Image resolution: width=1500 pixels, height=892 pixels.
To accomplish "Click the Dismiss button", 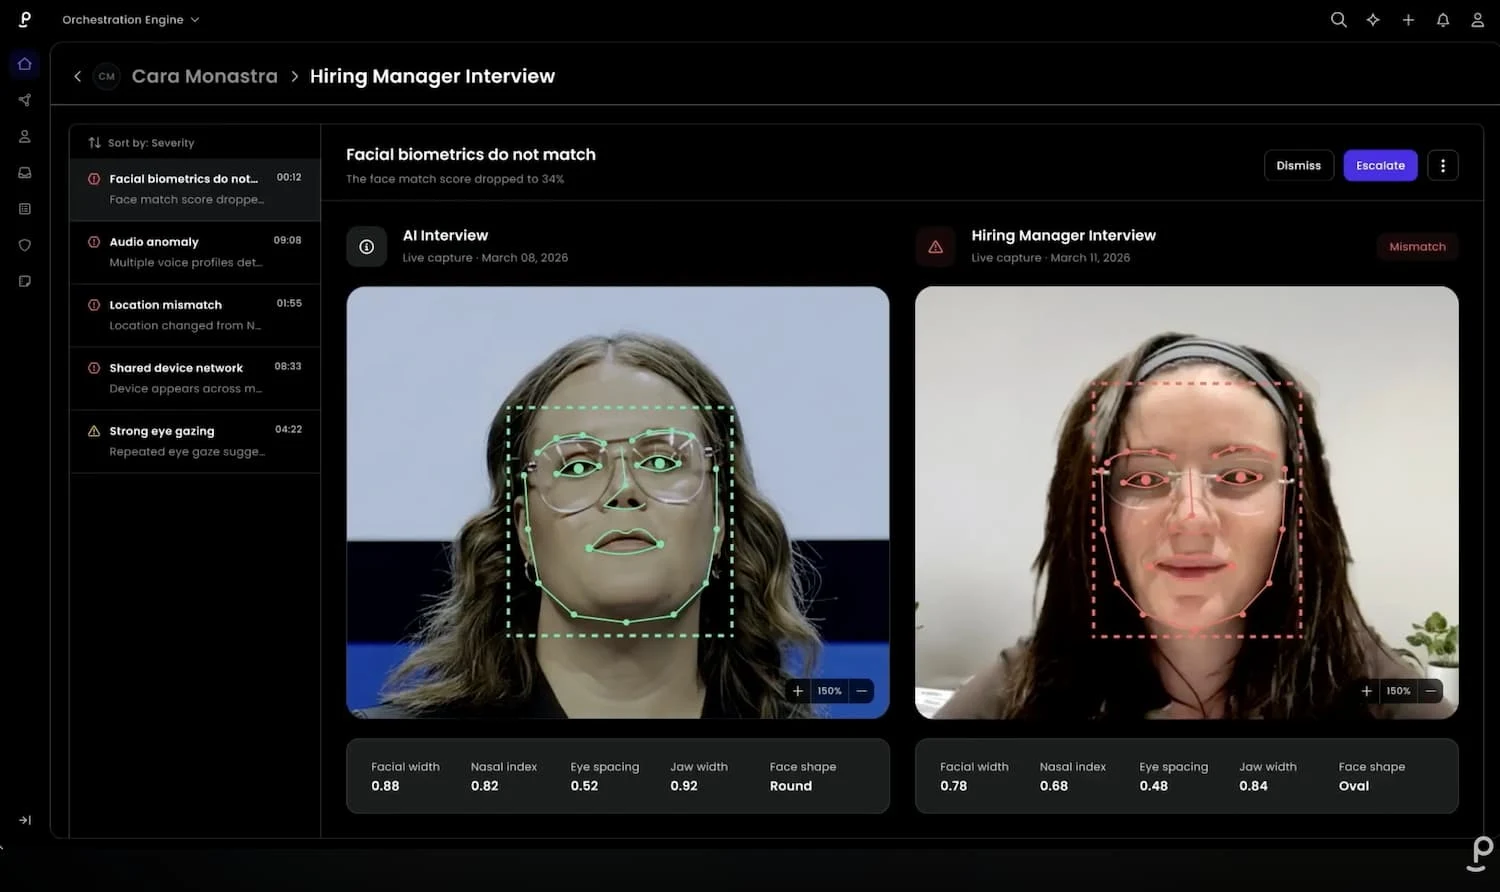I will [1299, 166].
